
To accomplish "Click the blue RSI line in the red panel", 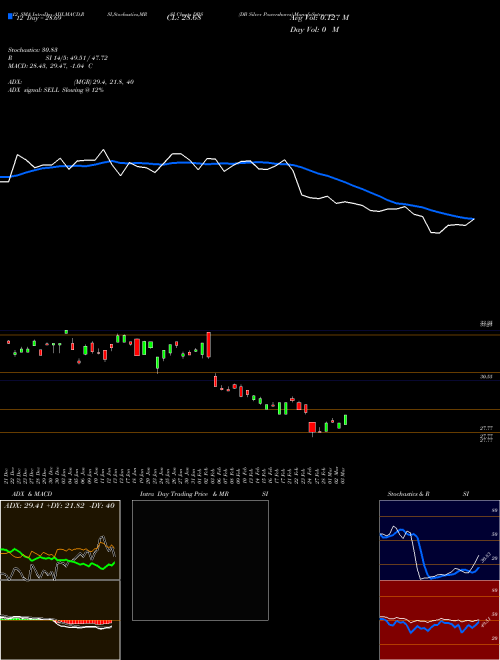I will click(x=429, y=625).
